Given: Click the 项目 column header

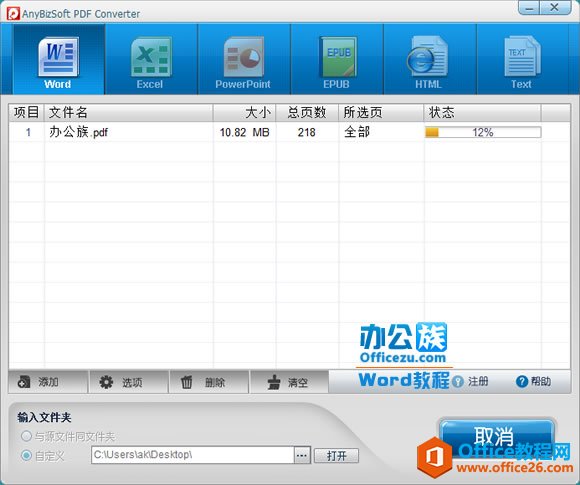Looking at the screenshot, I should pos(26,112).
